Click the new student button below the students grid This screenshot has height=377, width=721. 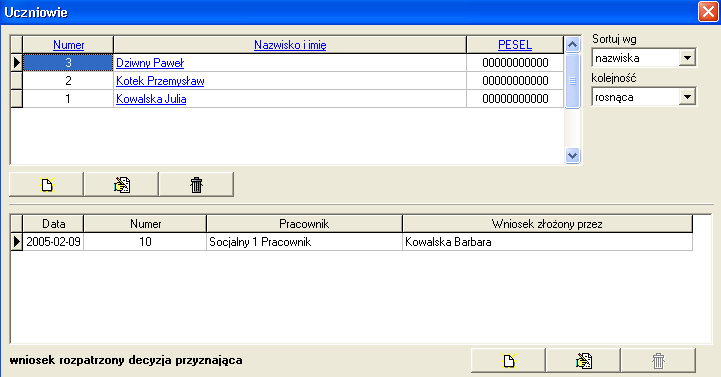pyautogui.click(x=46, y=185)
